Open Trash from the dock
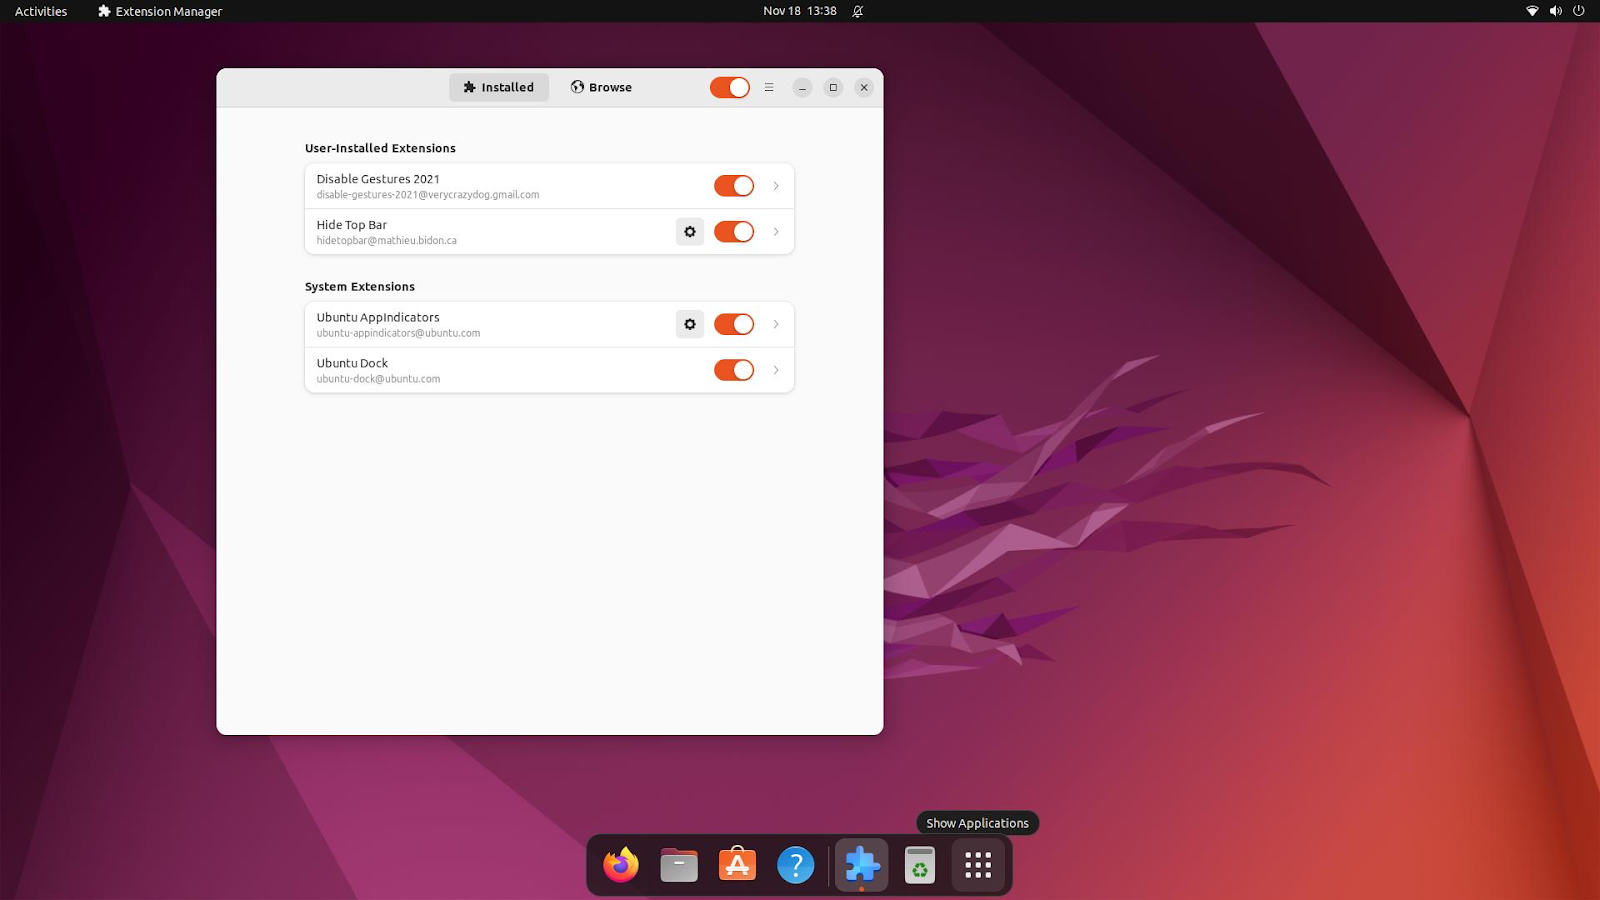This screenshot has width=1600, height=900. 920,865
